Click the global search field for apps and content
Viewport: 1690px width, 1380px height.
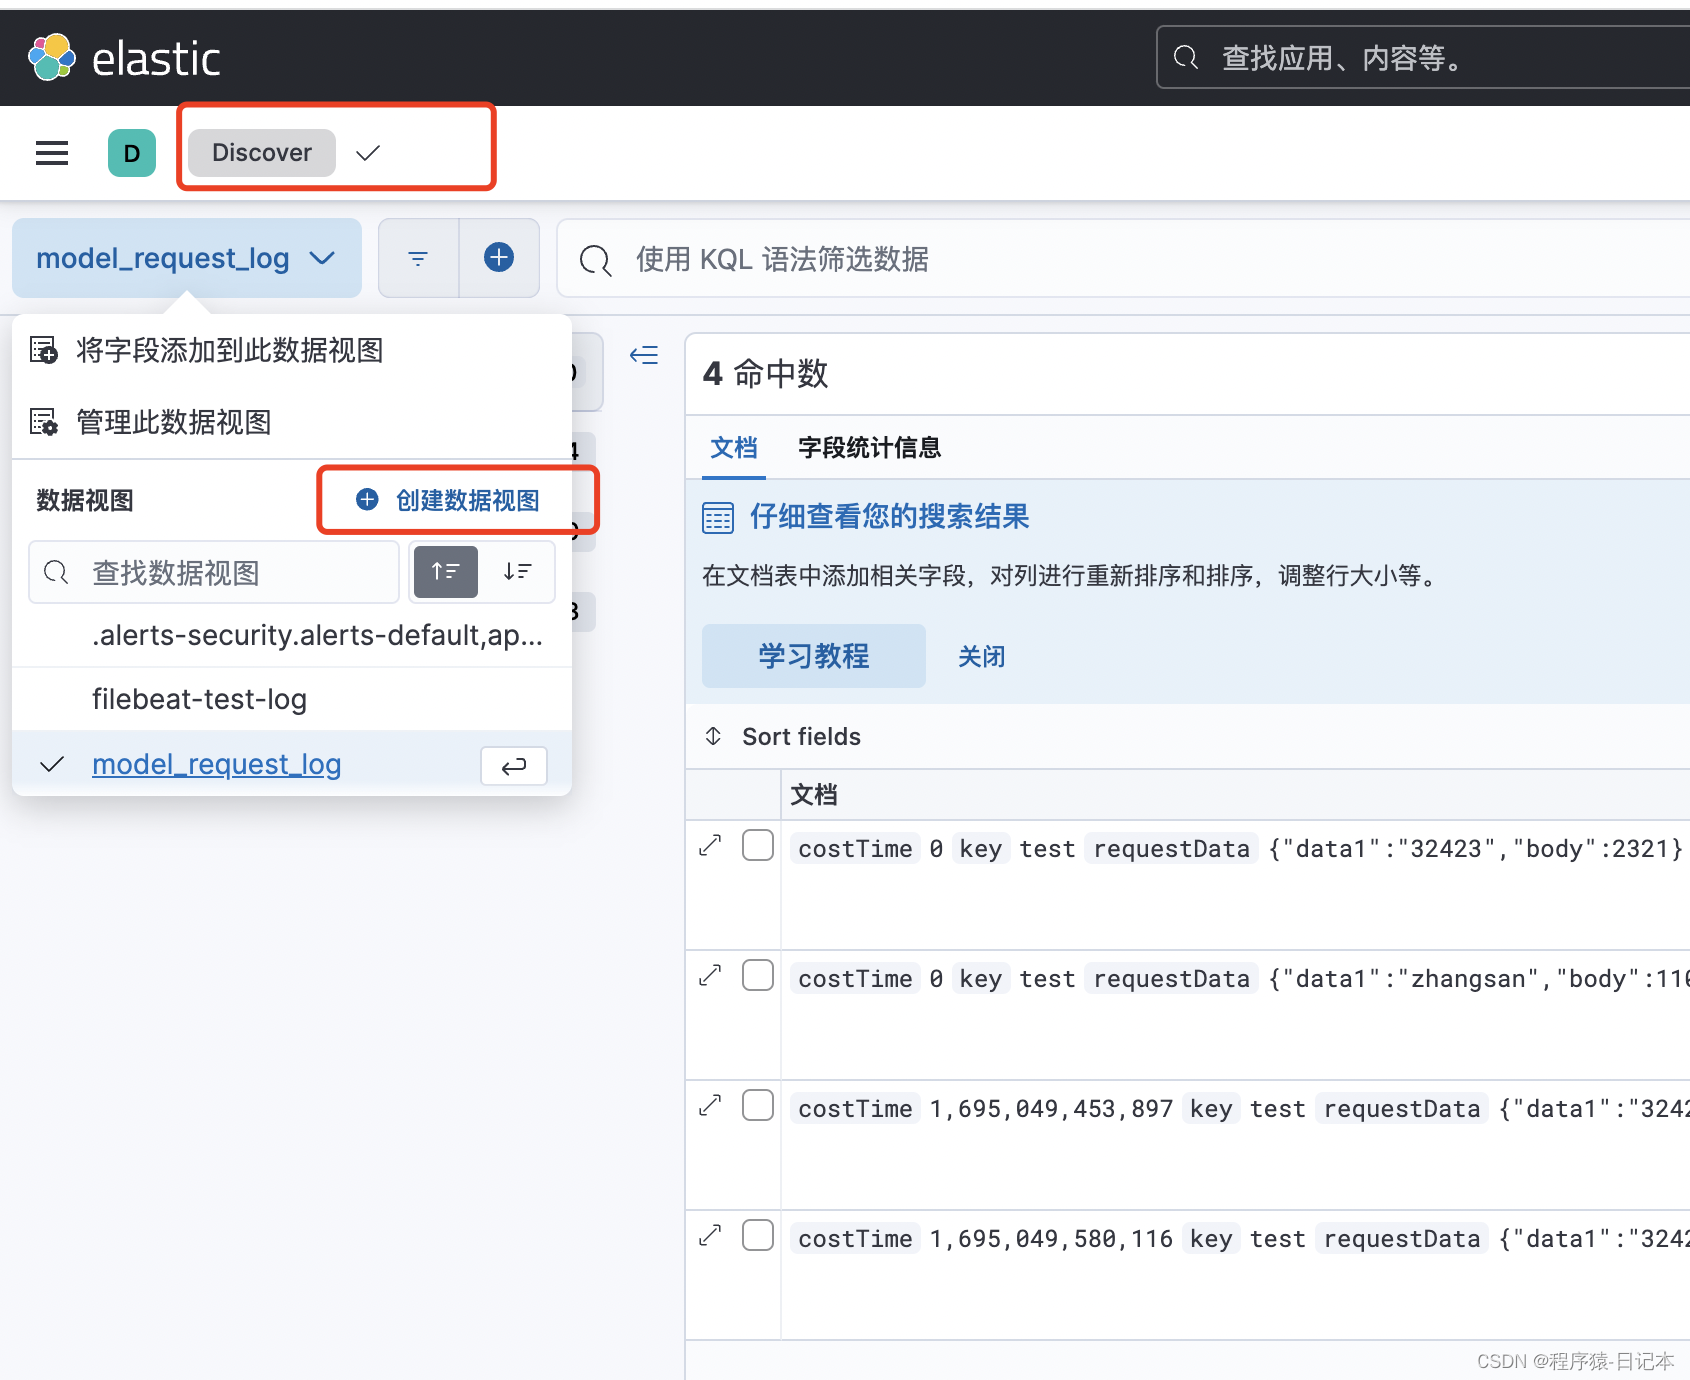point(1423,58)
